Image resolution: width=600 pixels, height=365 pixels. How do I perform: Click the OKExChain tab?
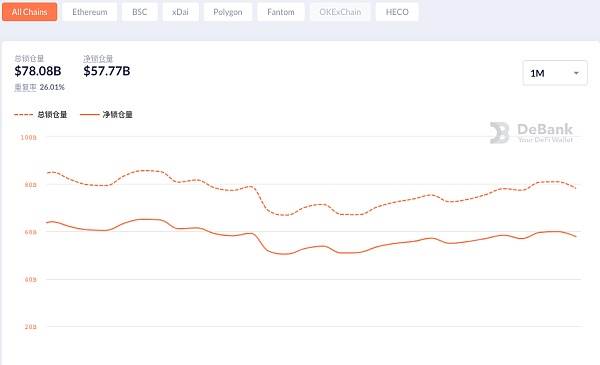[x=340, y=12]
